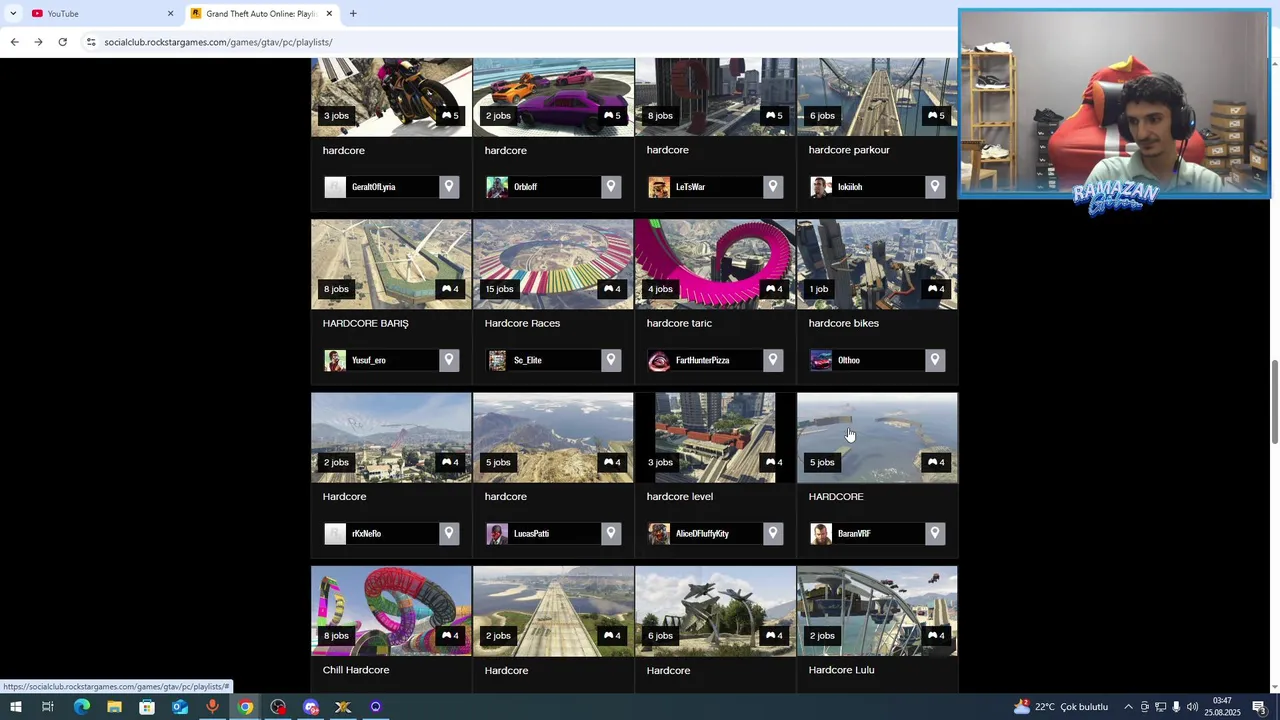This screenshot has width=1280, height=720.
Task: Open the pink loop hardcore taric thumbnail
Action: (715, 264)
